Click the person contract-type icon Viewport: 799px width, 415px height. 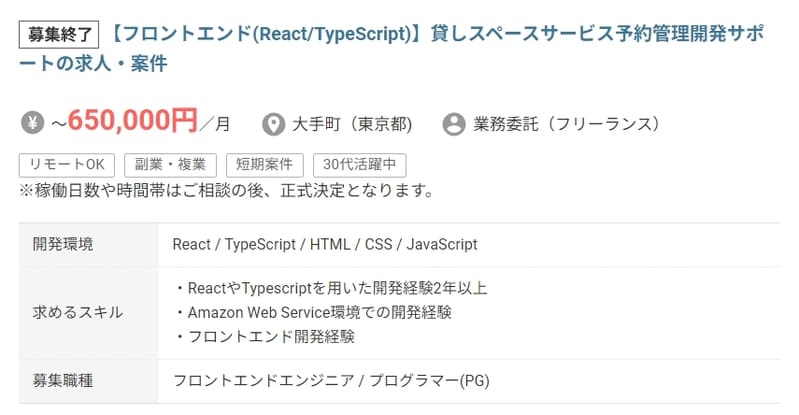coord(454,125)
